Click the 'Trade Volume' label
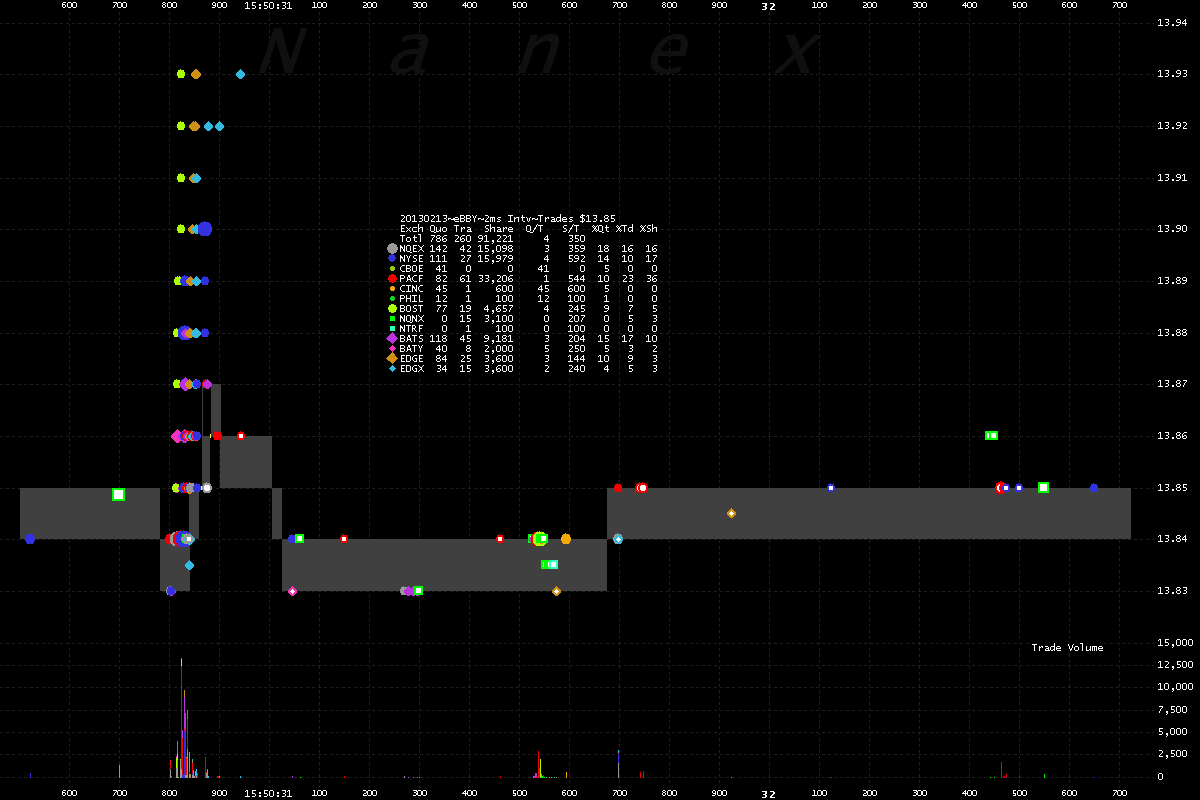This screenshot has width=1200, height=800. point(1068,648)
